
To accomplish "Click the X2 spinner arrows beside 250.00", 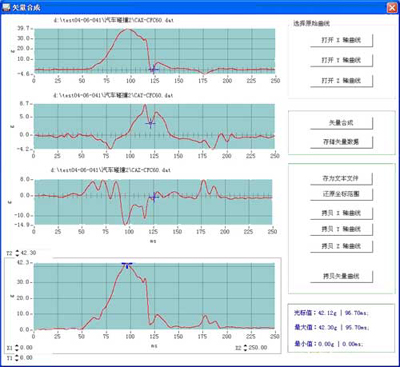I will (245, 348).
